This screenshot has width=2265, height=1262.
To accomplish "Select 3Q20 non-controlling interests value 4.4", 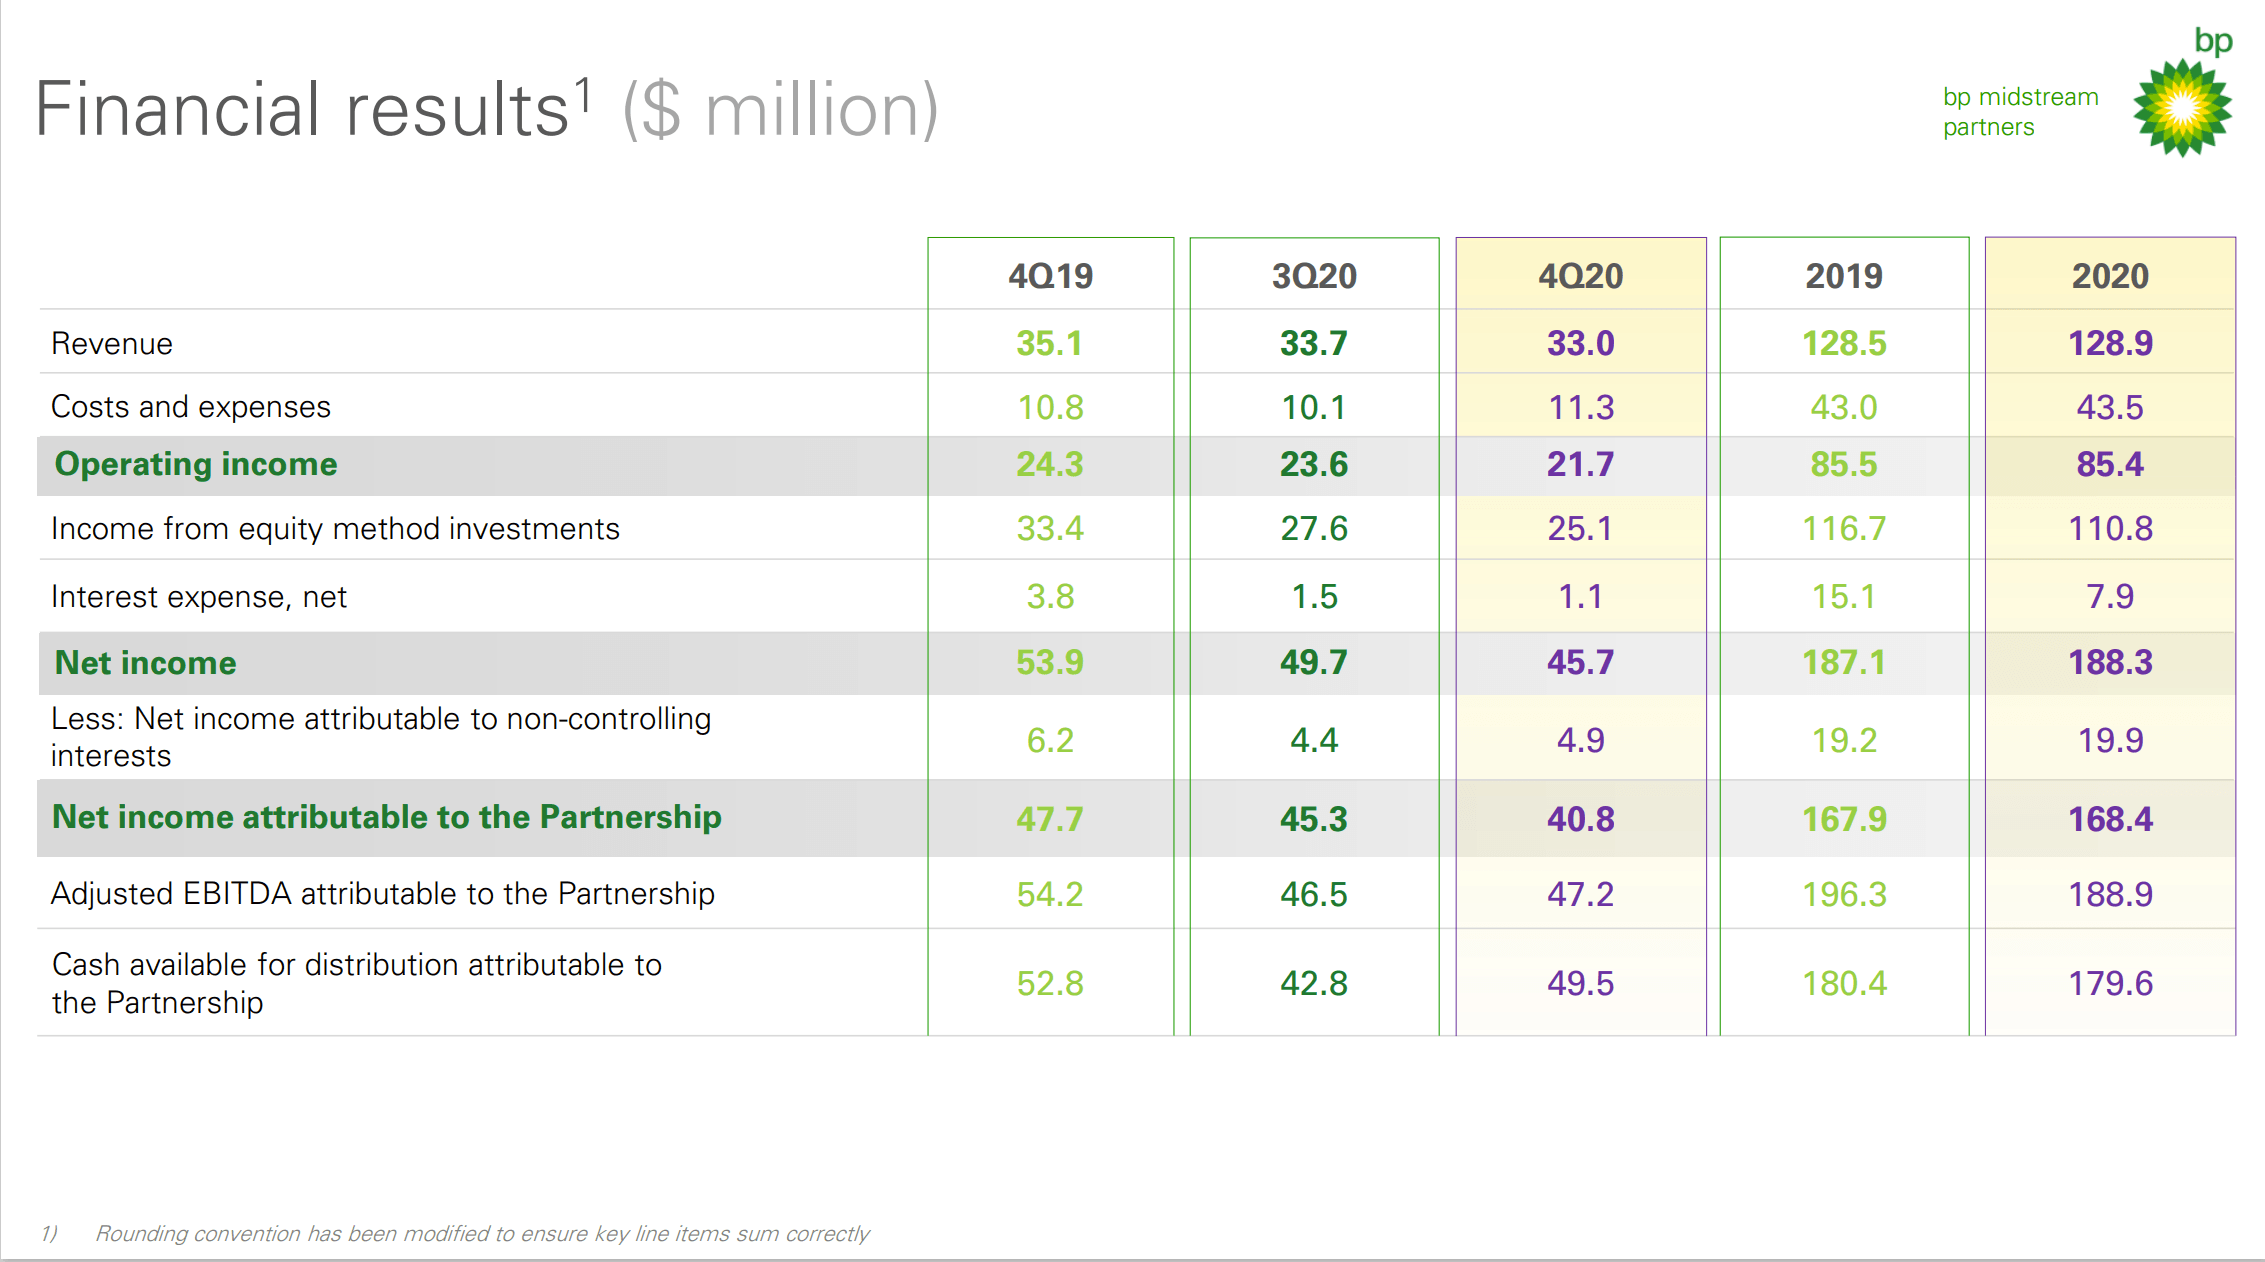I will pos(1314,741).
